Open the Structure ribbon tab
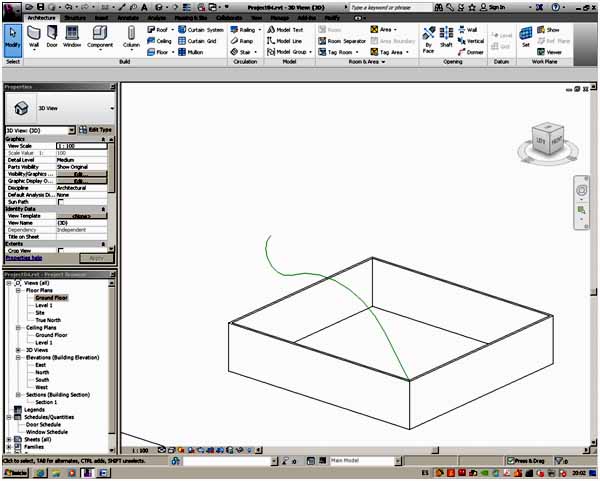This screenshot has height=481, width=600. click(74, 18)
